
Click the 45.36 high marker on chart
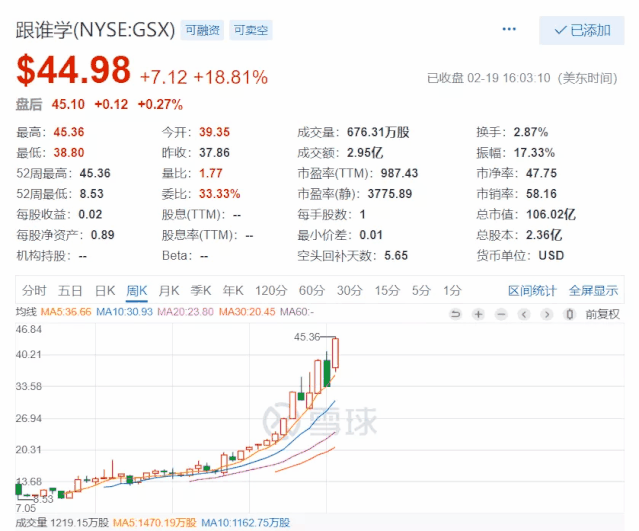coord(307,337)
